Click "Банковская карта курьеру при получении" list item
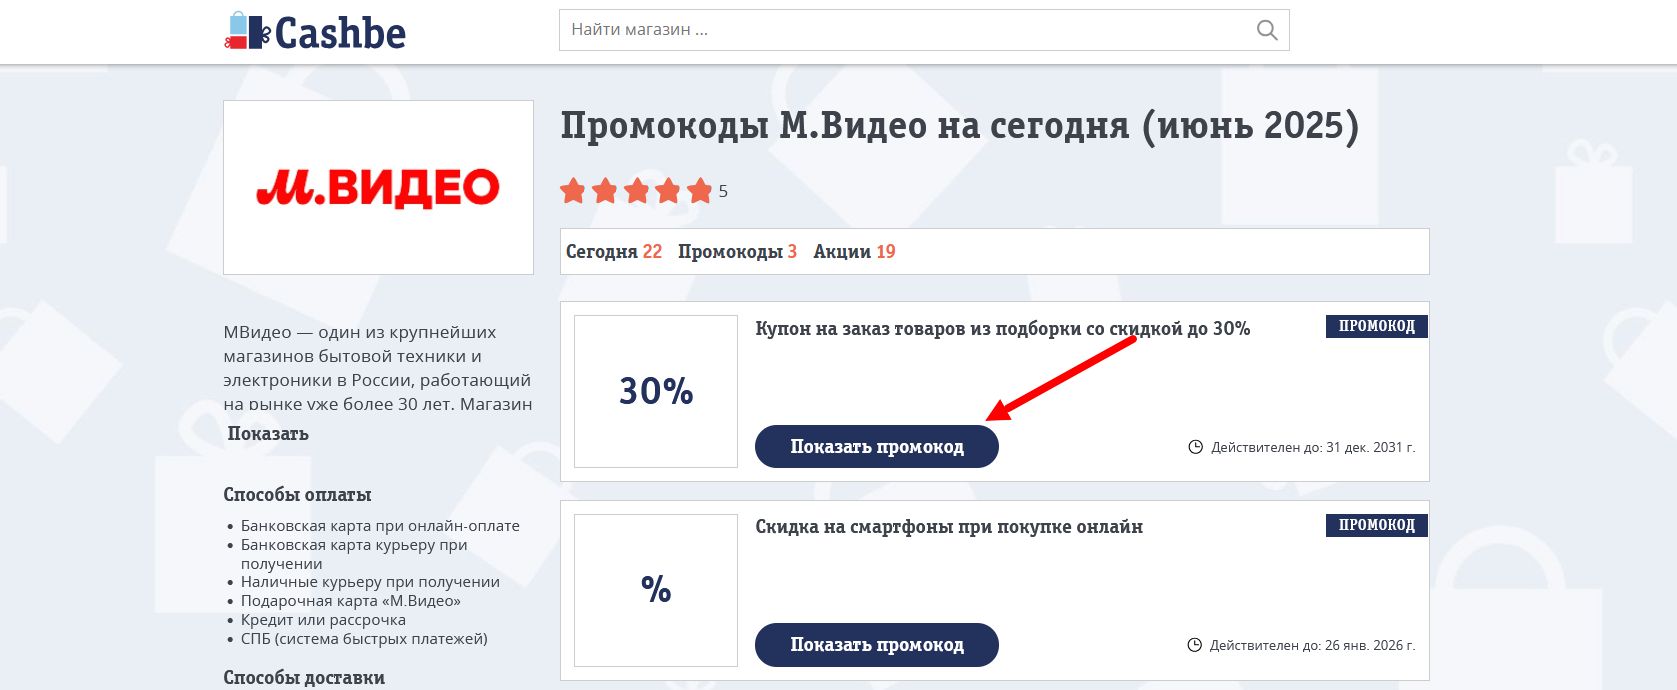The height and width of the screenshot is (690, 1677). [354, 554]
